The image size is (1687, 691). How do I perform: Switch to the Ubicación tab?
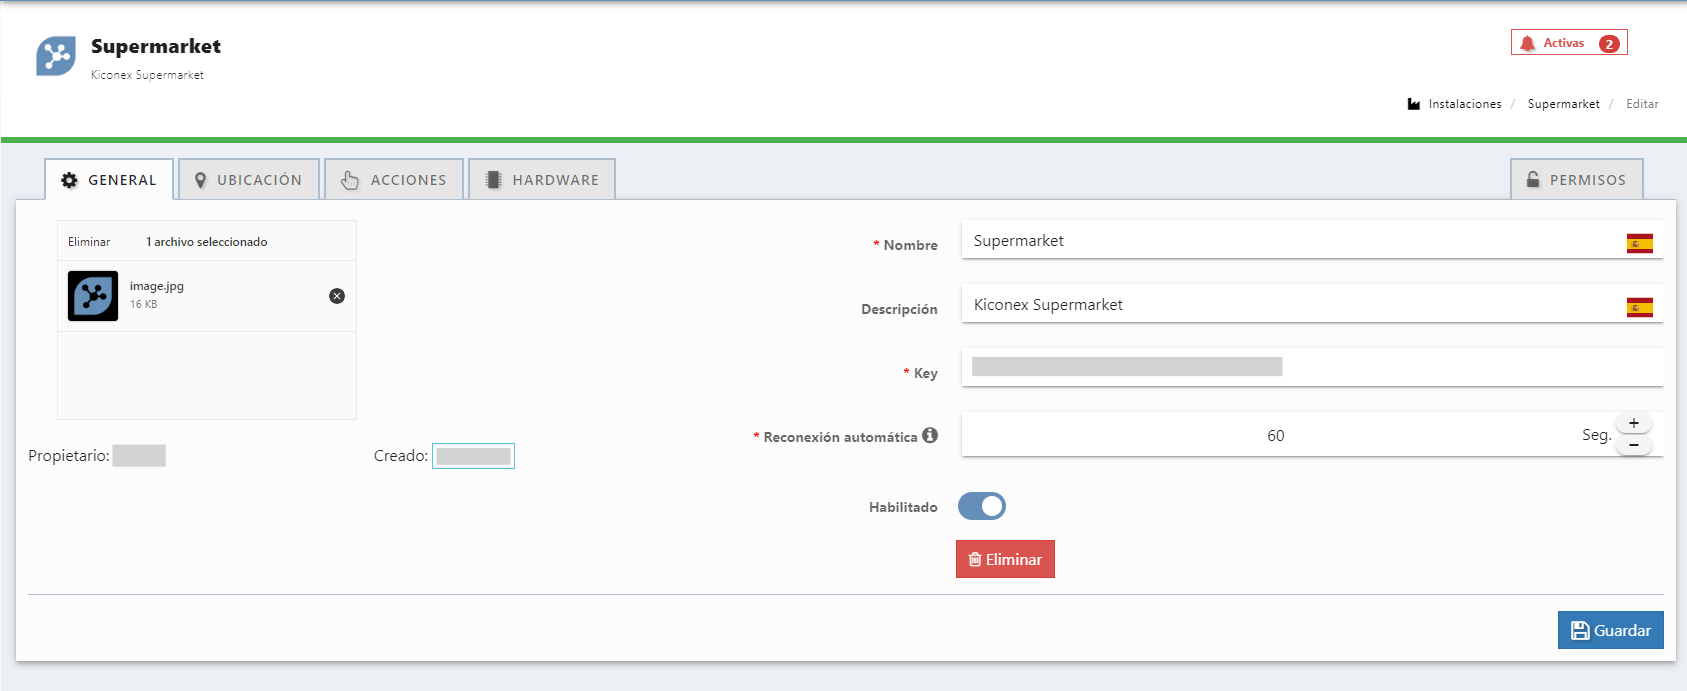pyautogui.click(x=249, y=180)
